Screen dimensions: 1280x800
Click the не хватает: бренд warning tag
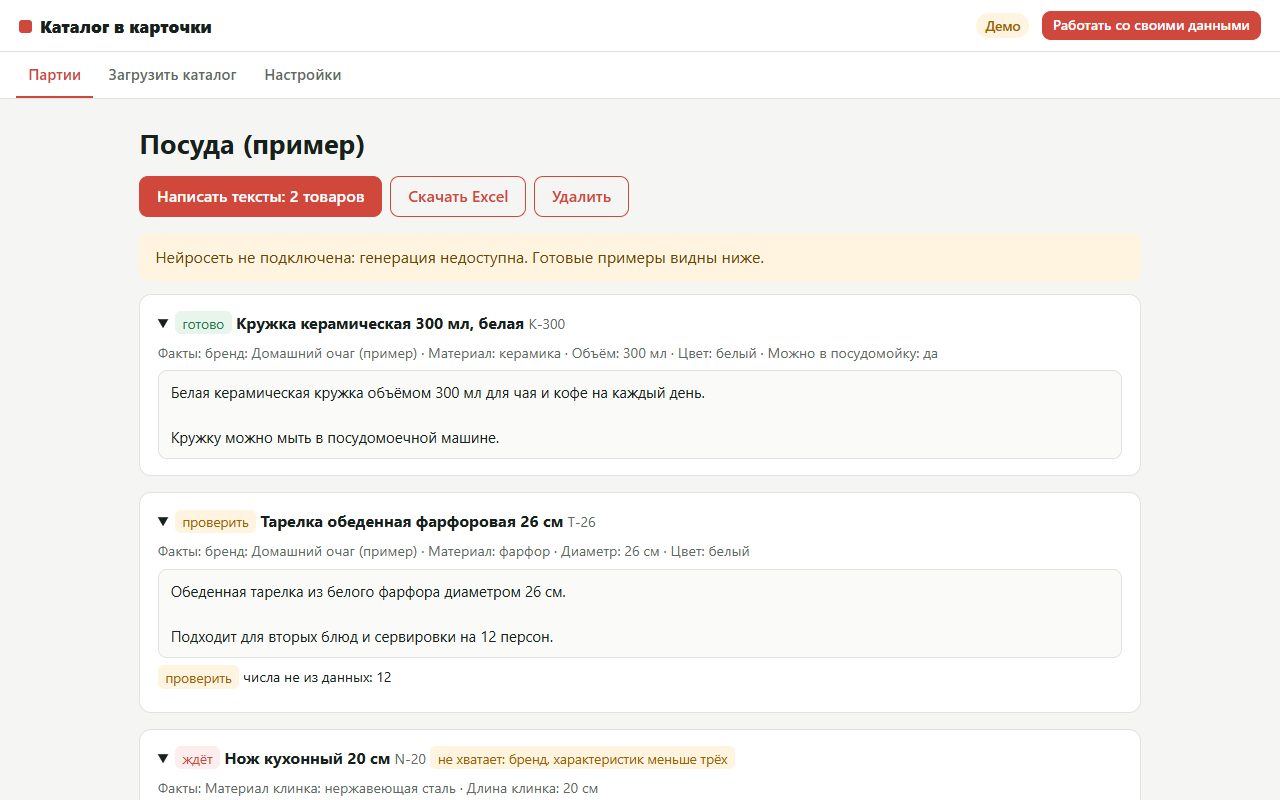point(583,758)
